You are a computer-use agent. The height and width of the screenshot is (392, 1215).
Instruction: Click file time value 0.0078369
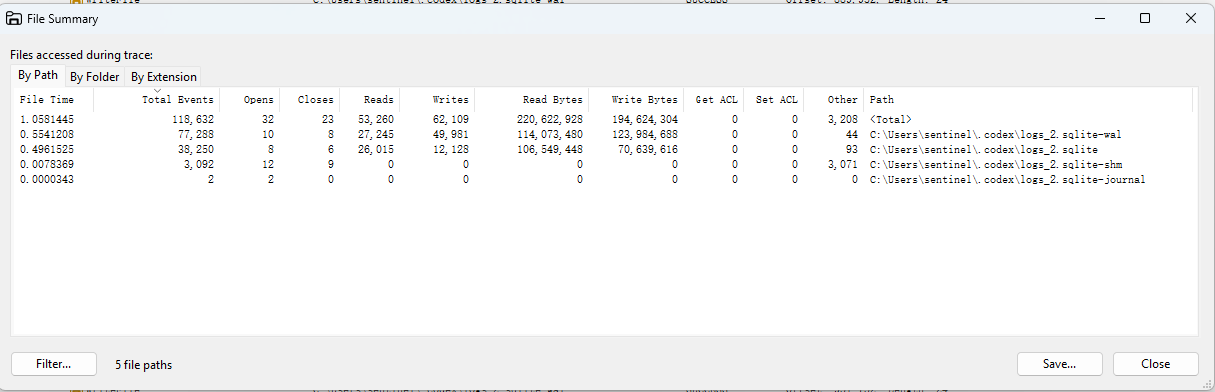point(46,164)
